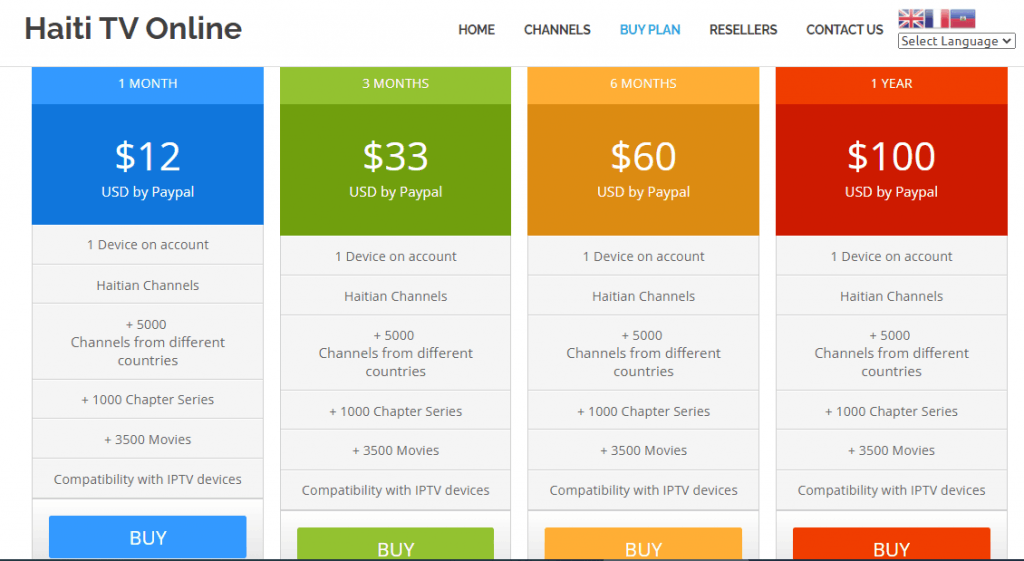Click the 1 YEAR plan header
This screenshot has width=1024, height=561.
(891, 84)
